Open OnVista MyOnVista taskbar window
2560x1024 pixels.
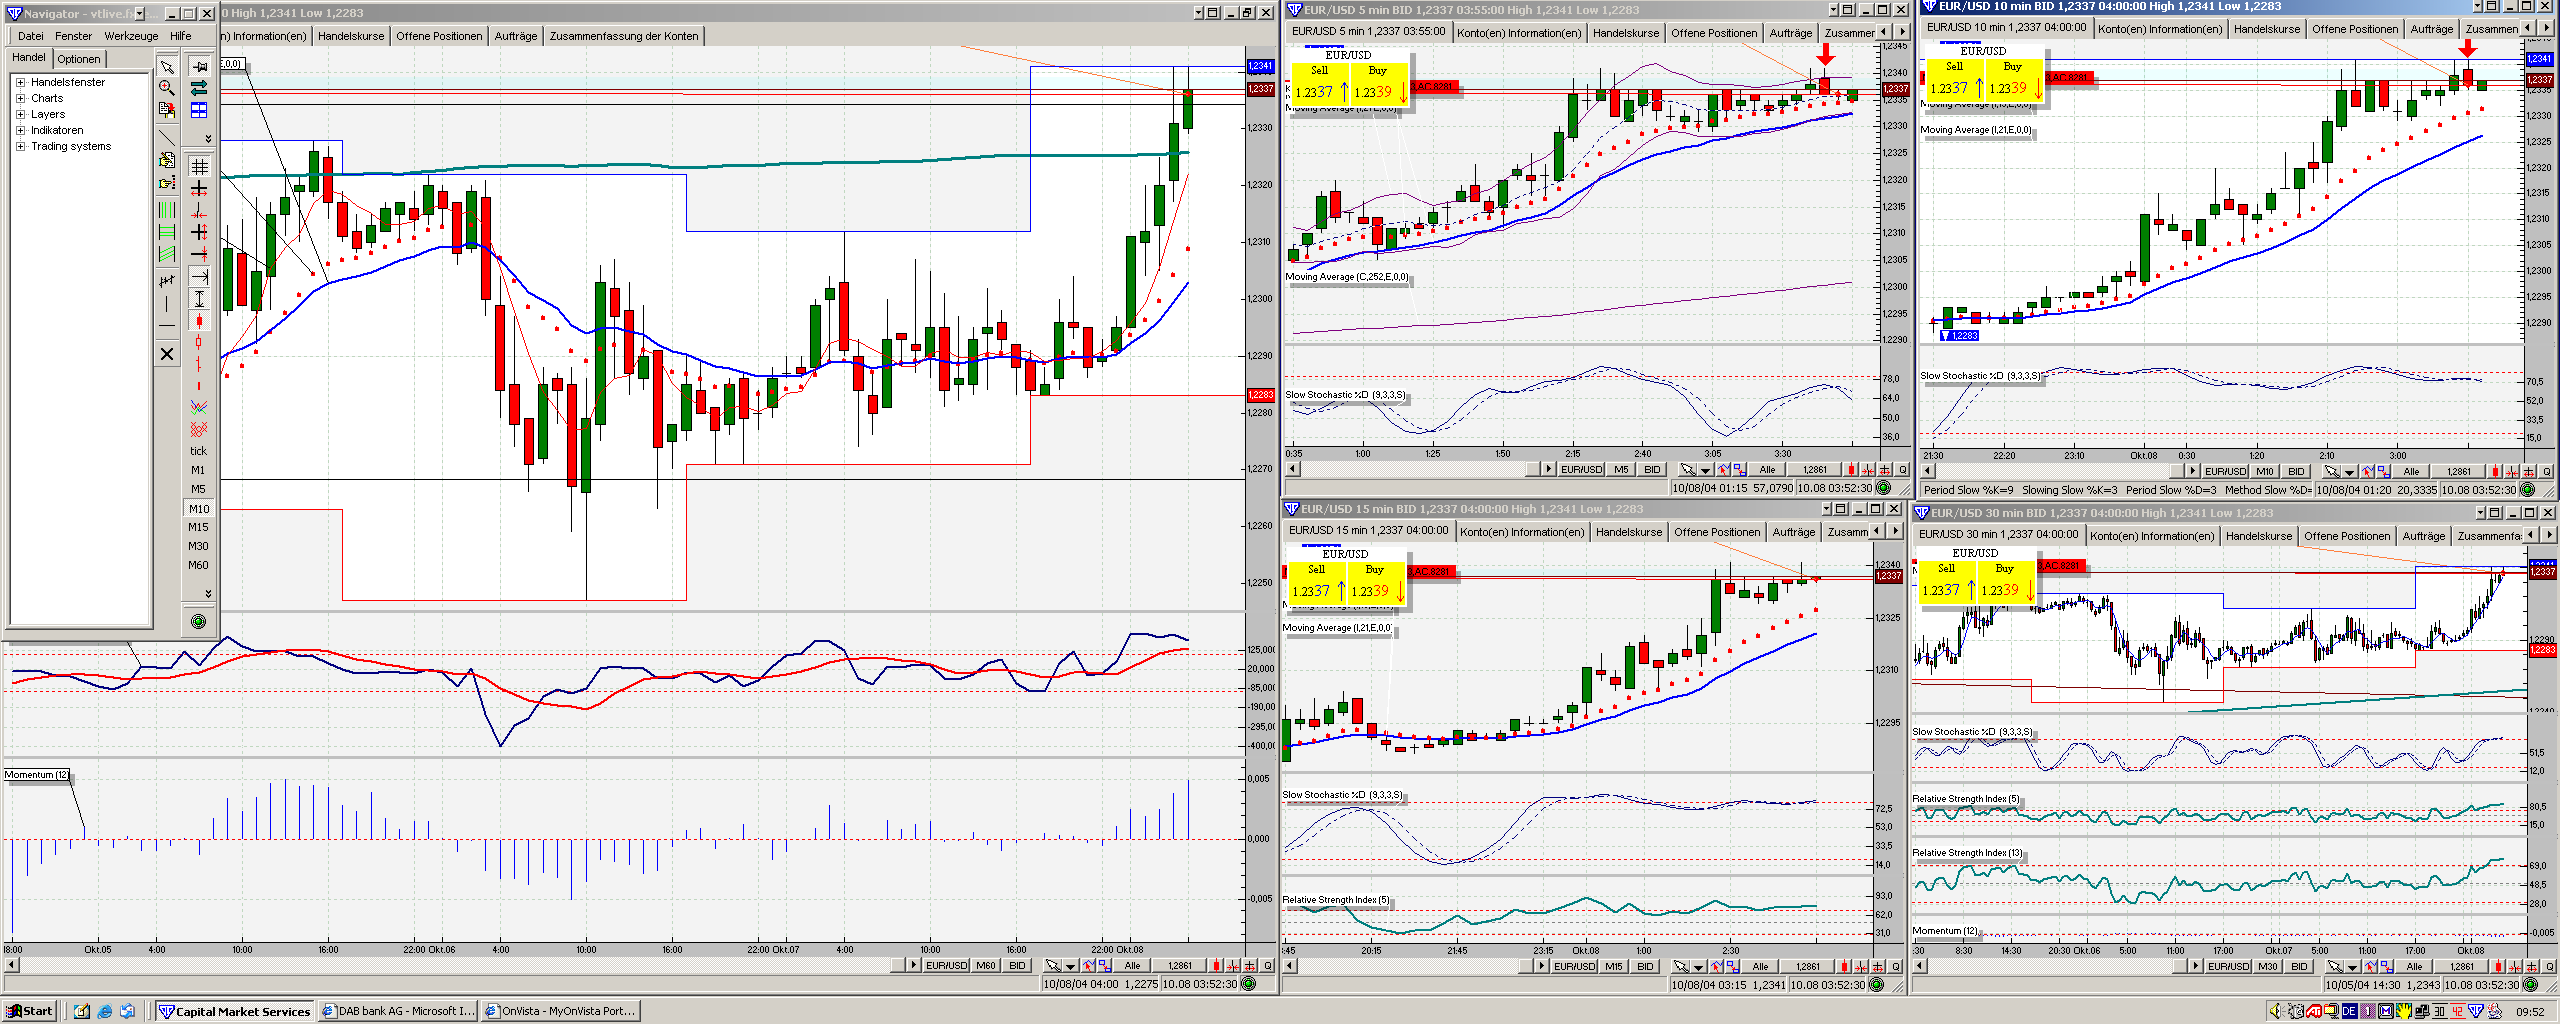560,1011
